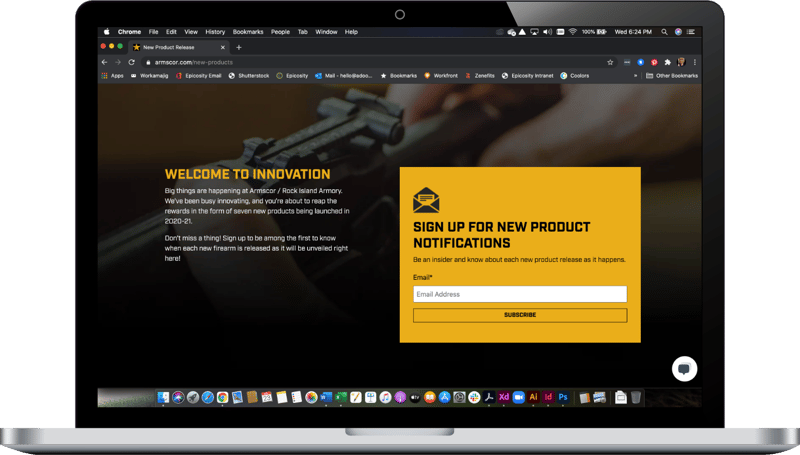
Task: Open the Coolors bookmark
Action: pos(574,75)
